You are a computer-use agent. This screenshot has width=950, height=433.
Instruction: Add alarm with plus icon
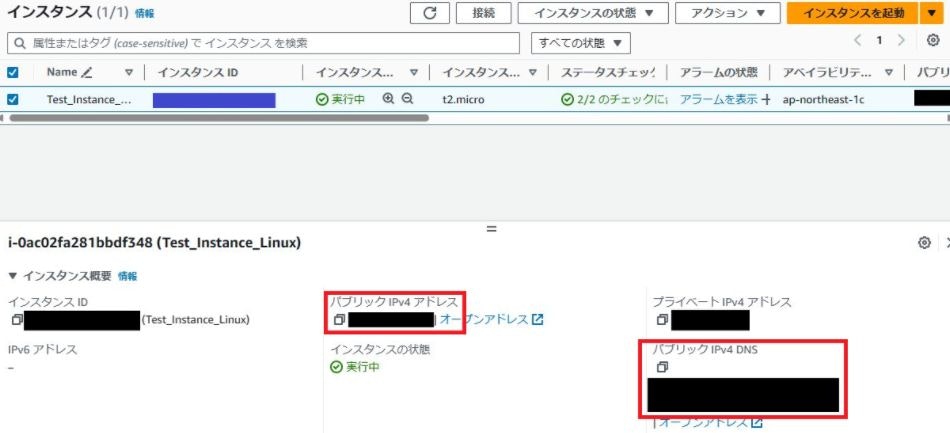click(x=766, y=99)
